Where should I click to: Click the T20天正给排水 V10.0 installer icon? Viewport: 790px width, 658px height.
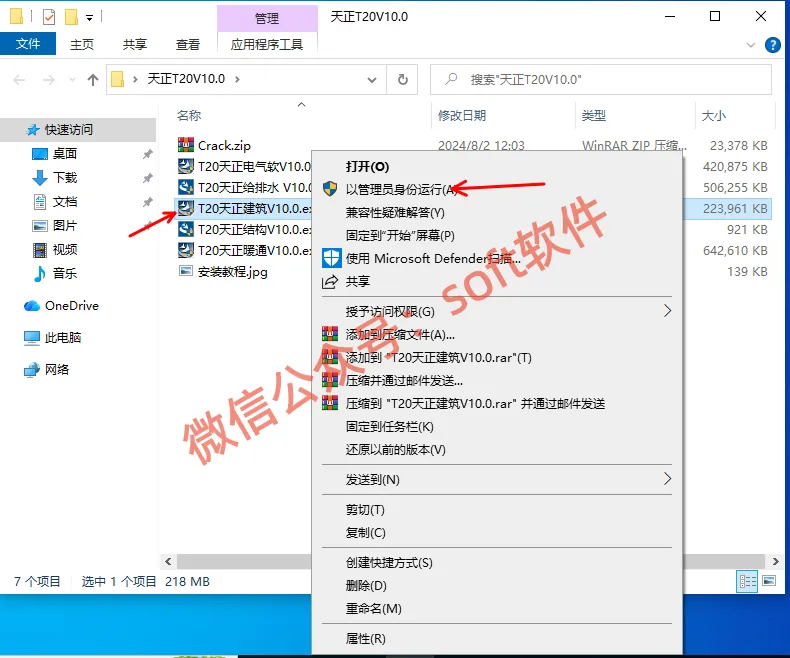(x=186, y=187)
